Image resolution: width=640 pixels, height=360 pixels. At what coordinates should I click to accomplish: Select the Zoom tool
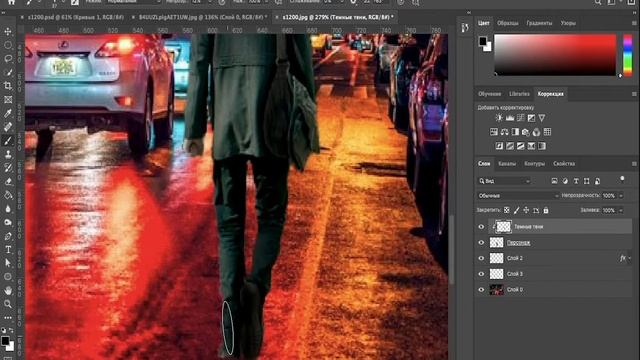coord(8,304)
